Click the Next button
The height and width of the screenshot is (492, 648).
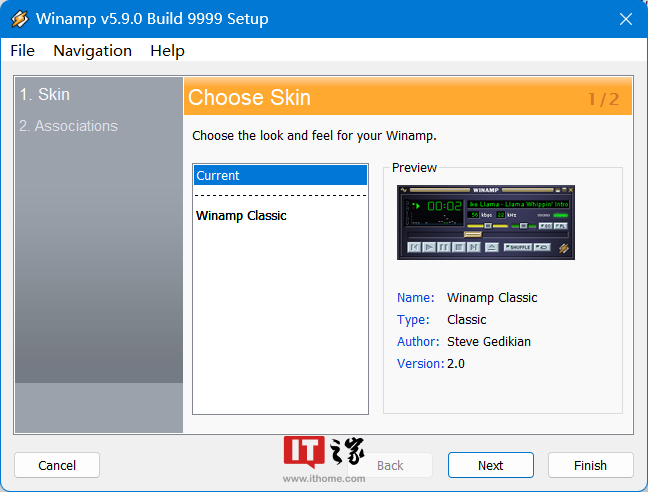pyautogui.click(x=491, y=465)
